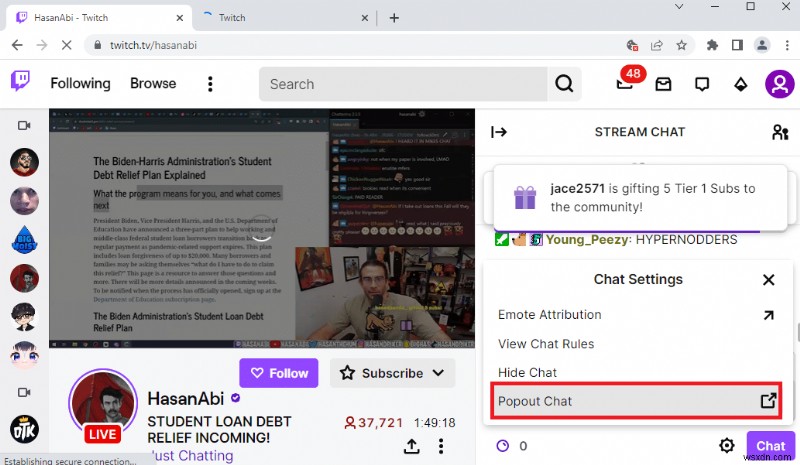Image resolution: width=800 pixels, height=465 pixels.
Task: Open the three-dot more menu beside Browse
Action: pyautogui.click(x=210, y=84)
